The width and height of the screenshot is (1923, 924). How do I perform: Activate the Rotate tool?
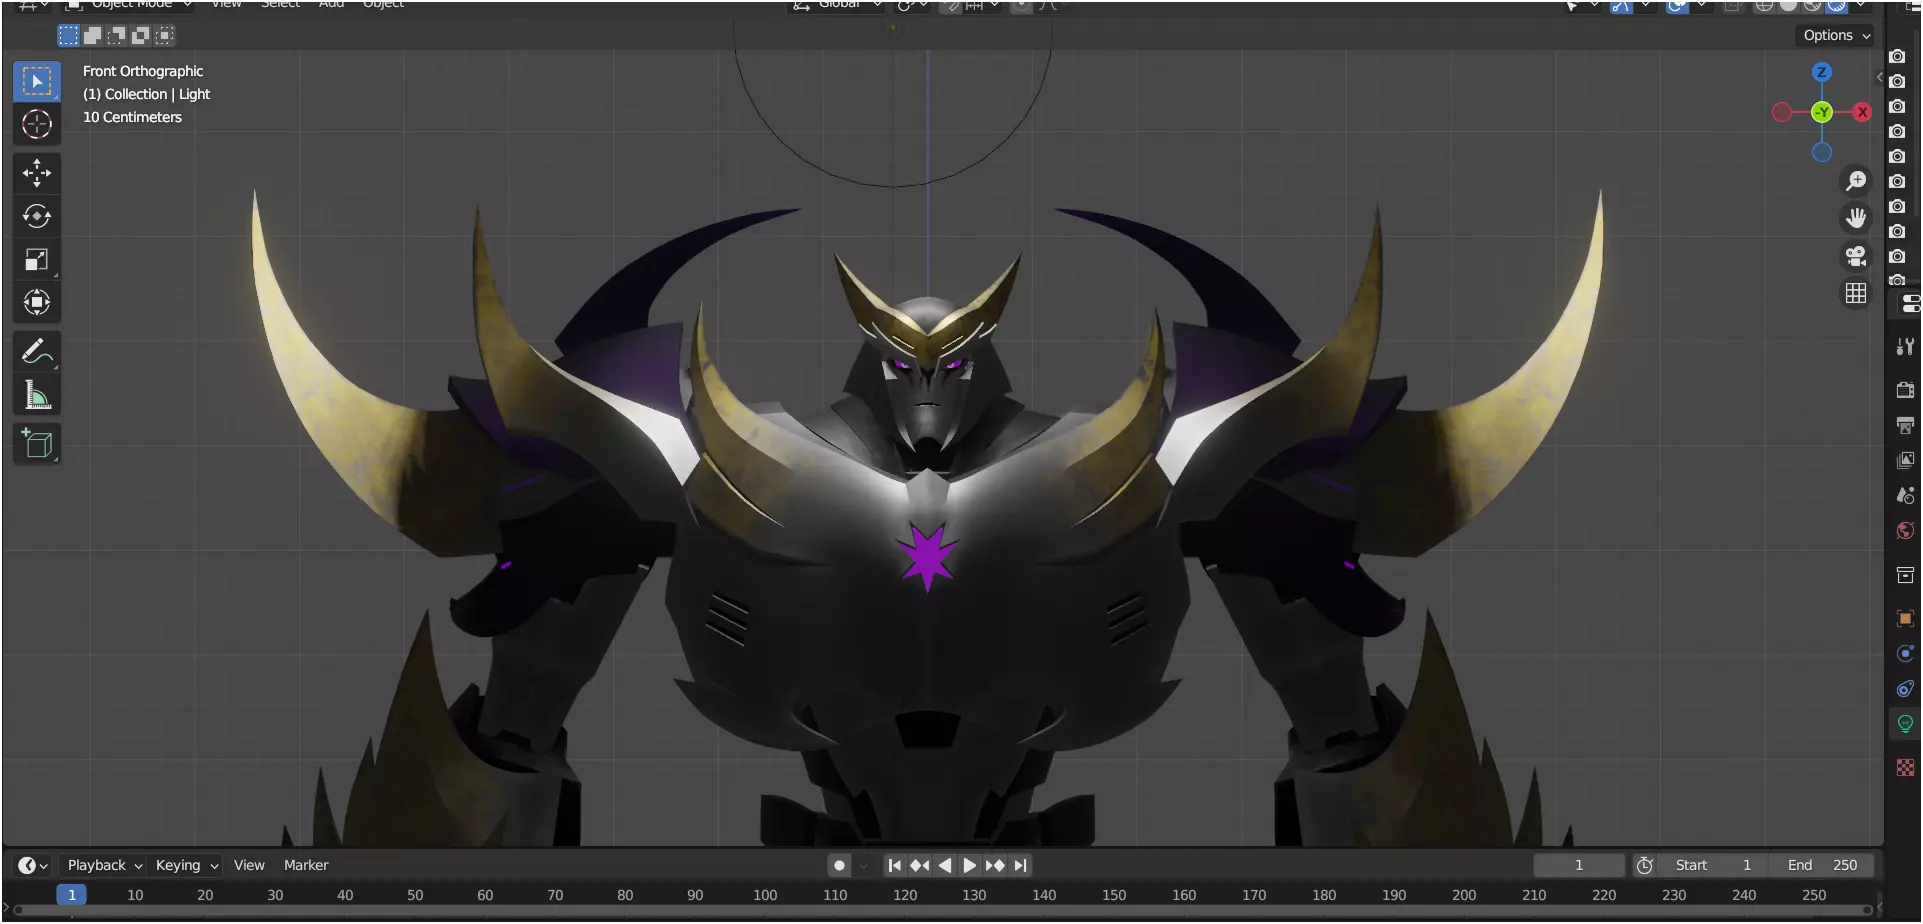37,216
